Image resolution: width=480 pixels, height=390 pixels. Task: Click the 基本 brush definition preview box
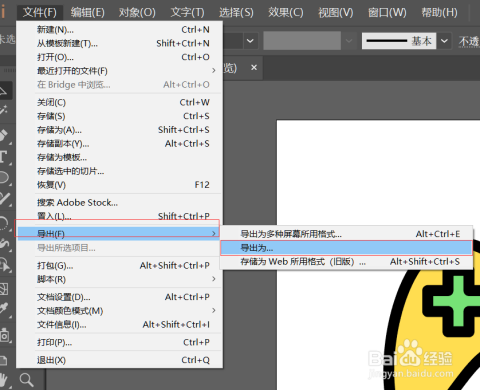point(399,41)
